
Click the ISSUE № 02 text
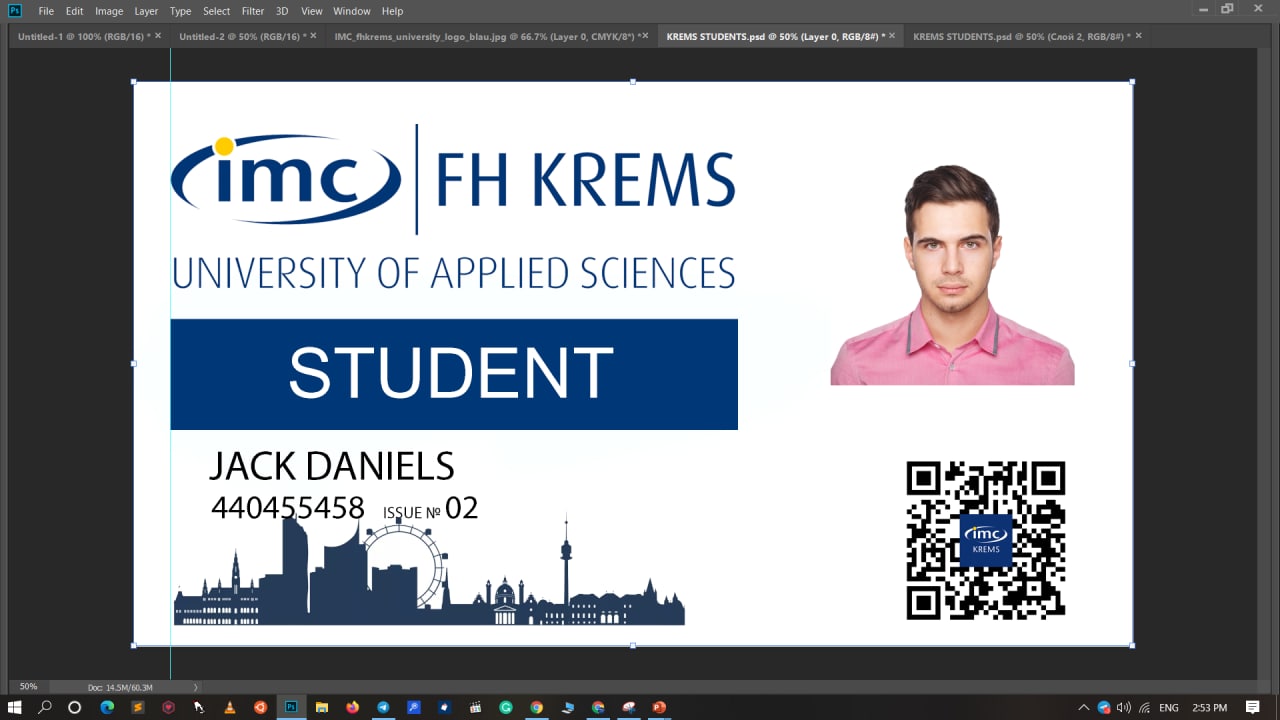[x=430, y=509]
